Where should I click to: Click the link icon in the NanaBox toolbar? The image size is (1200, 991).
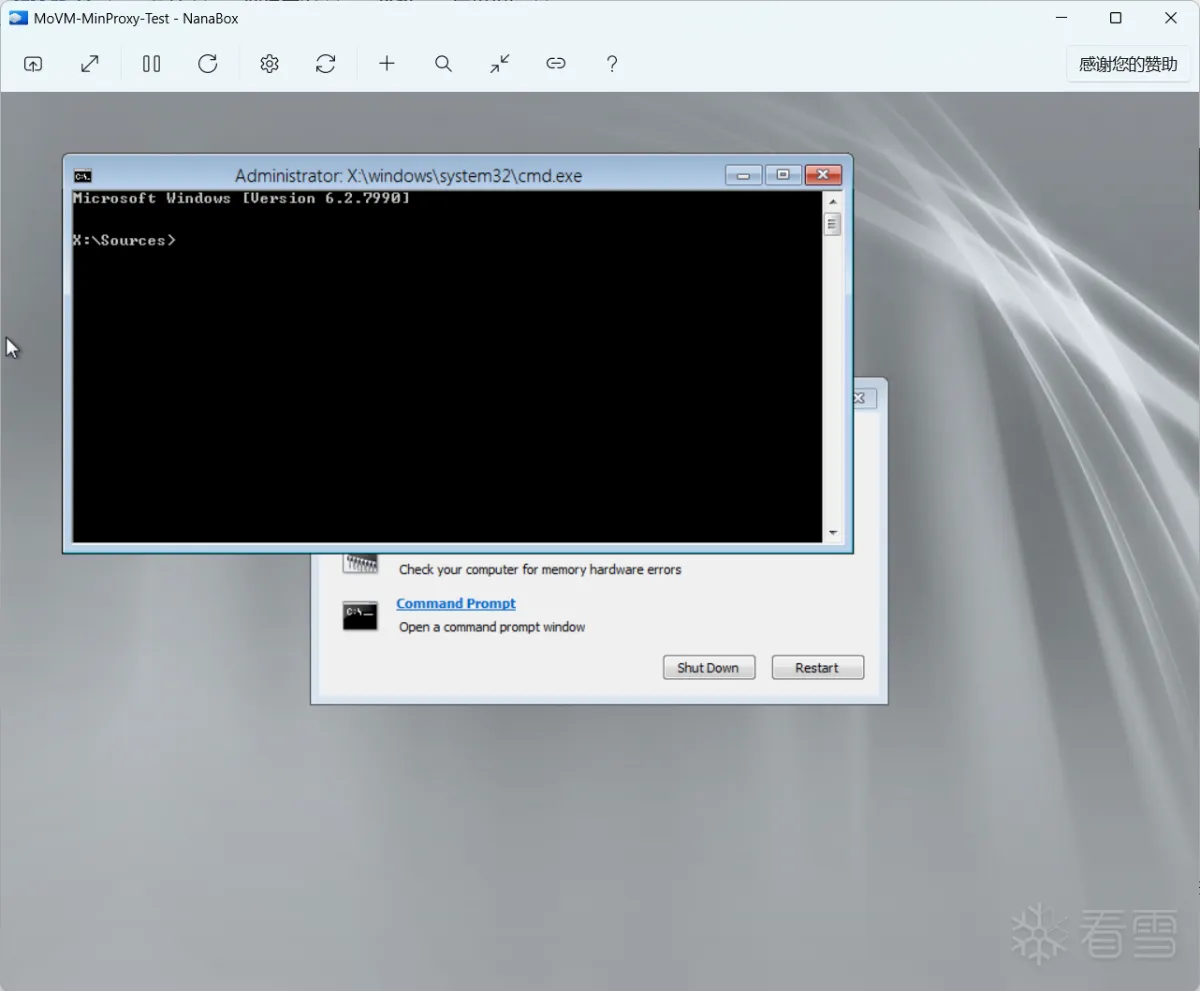click(556, 63)
